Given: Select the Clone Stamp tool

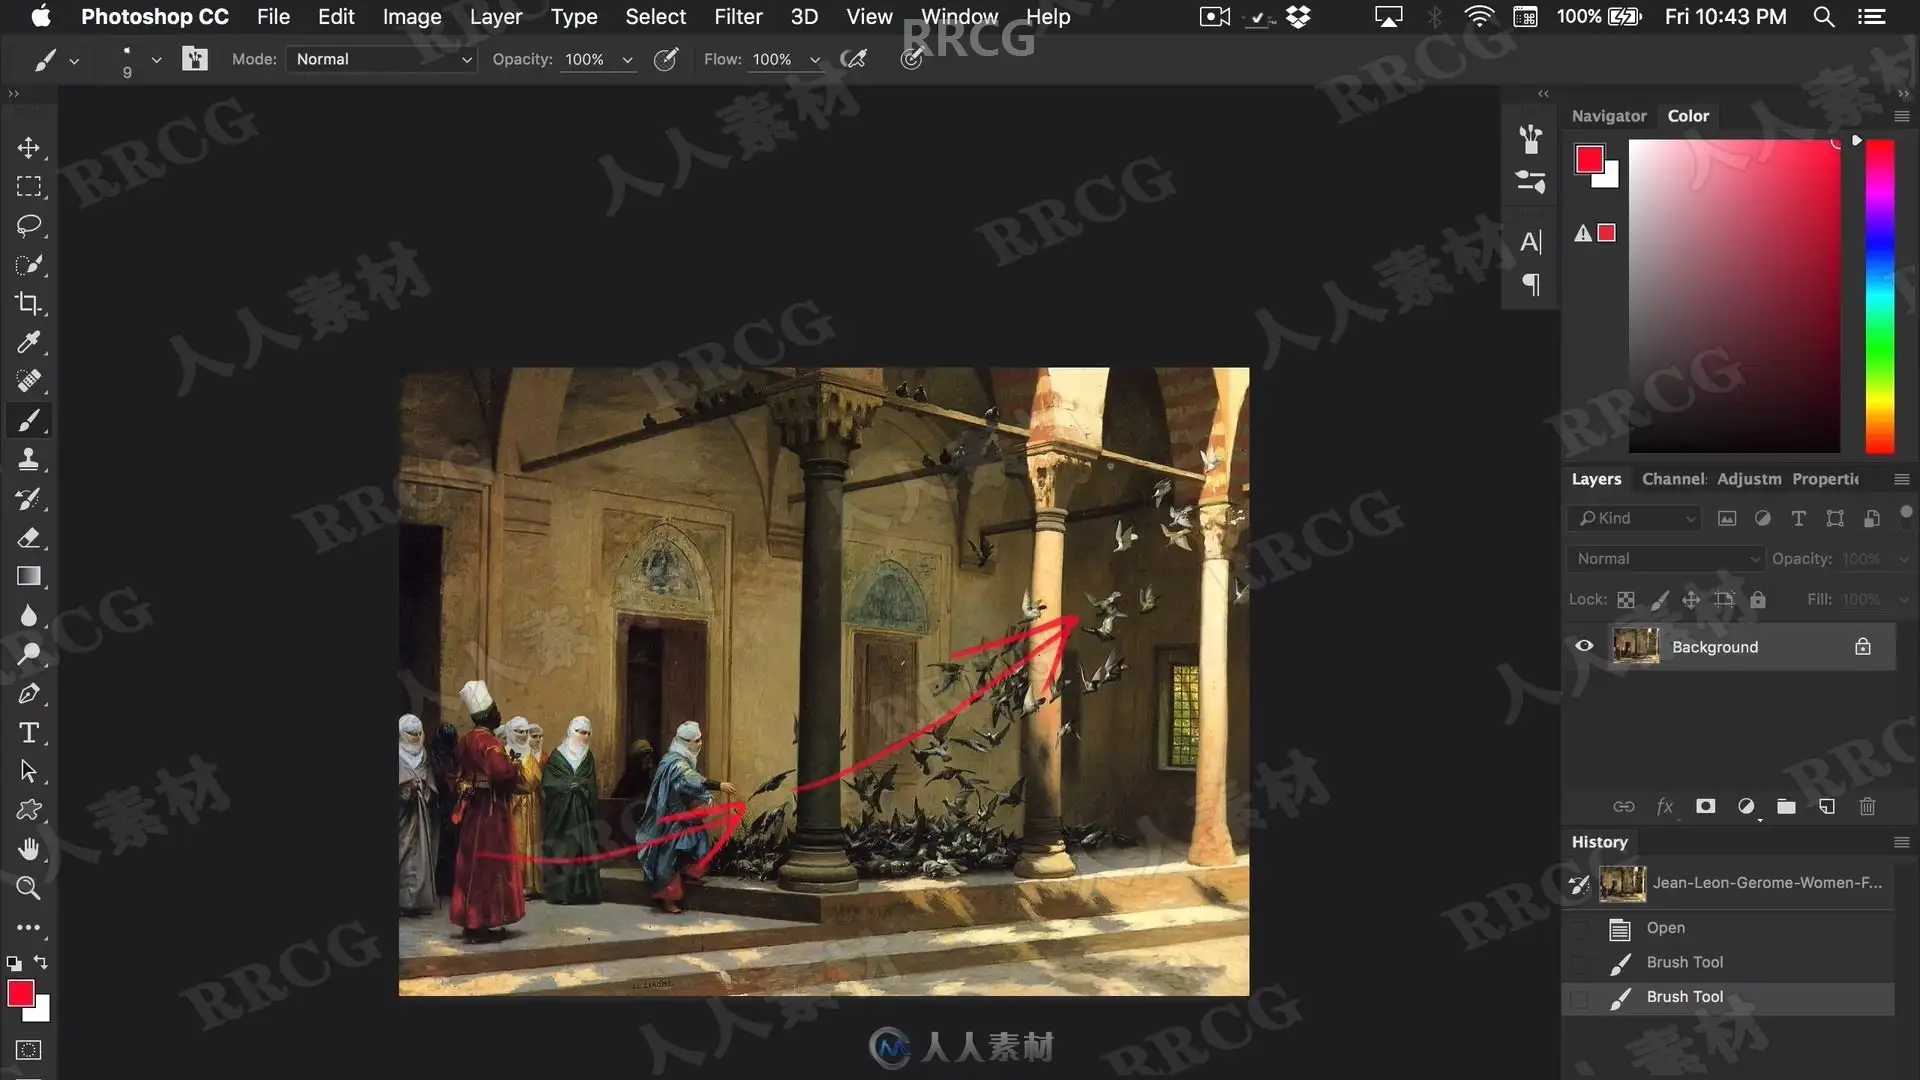Looking at the screenshot, I should pos(28,460).
